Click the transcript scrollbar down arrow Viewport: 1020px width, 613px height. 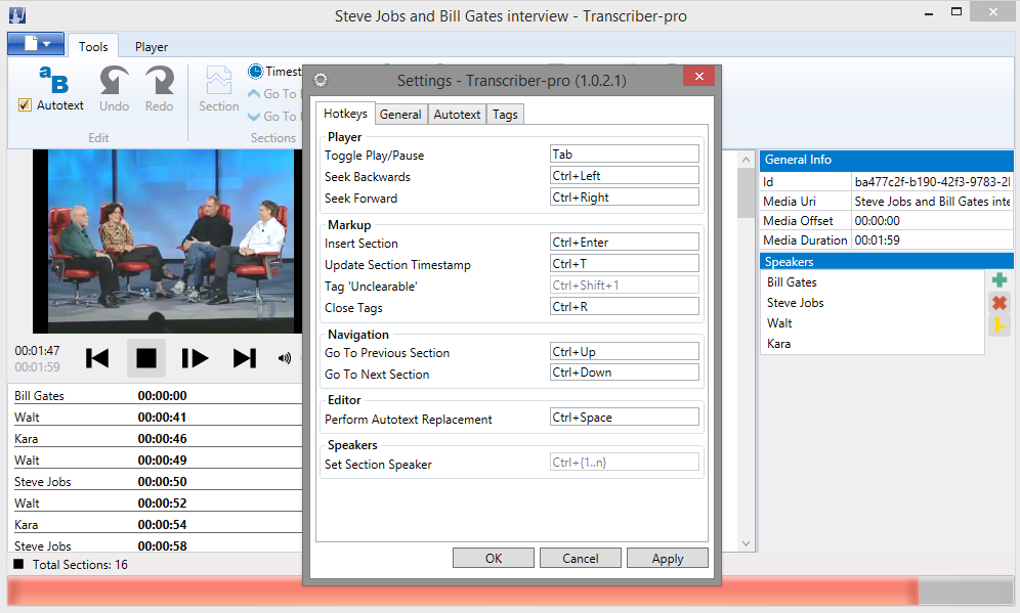pyautogui.click(x=745, y=543)
